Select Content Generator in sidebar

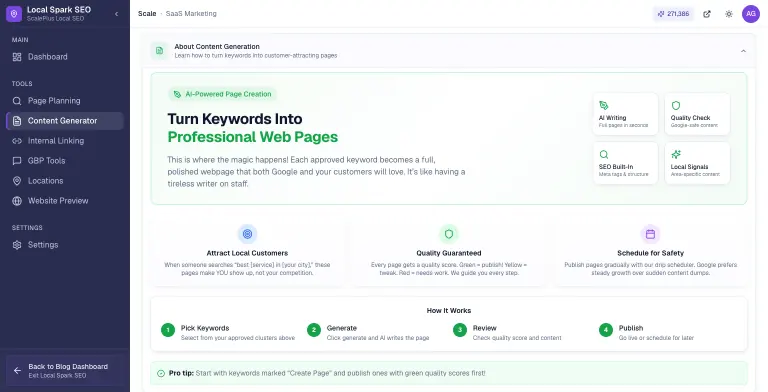click(65, 121)
